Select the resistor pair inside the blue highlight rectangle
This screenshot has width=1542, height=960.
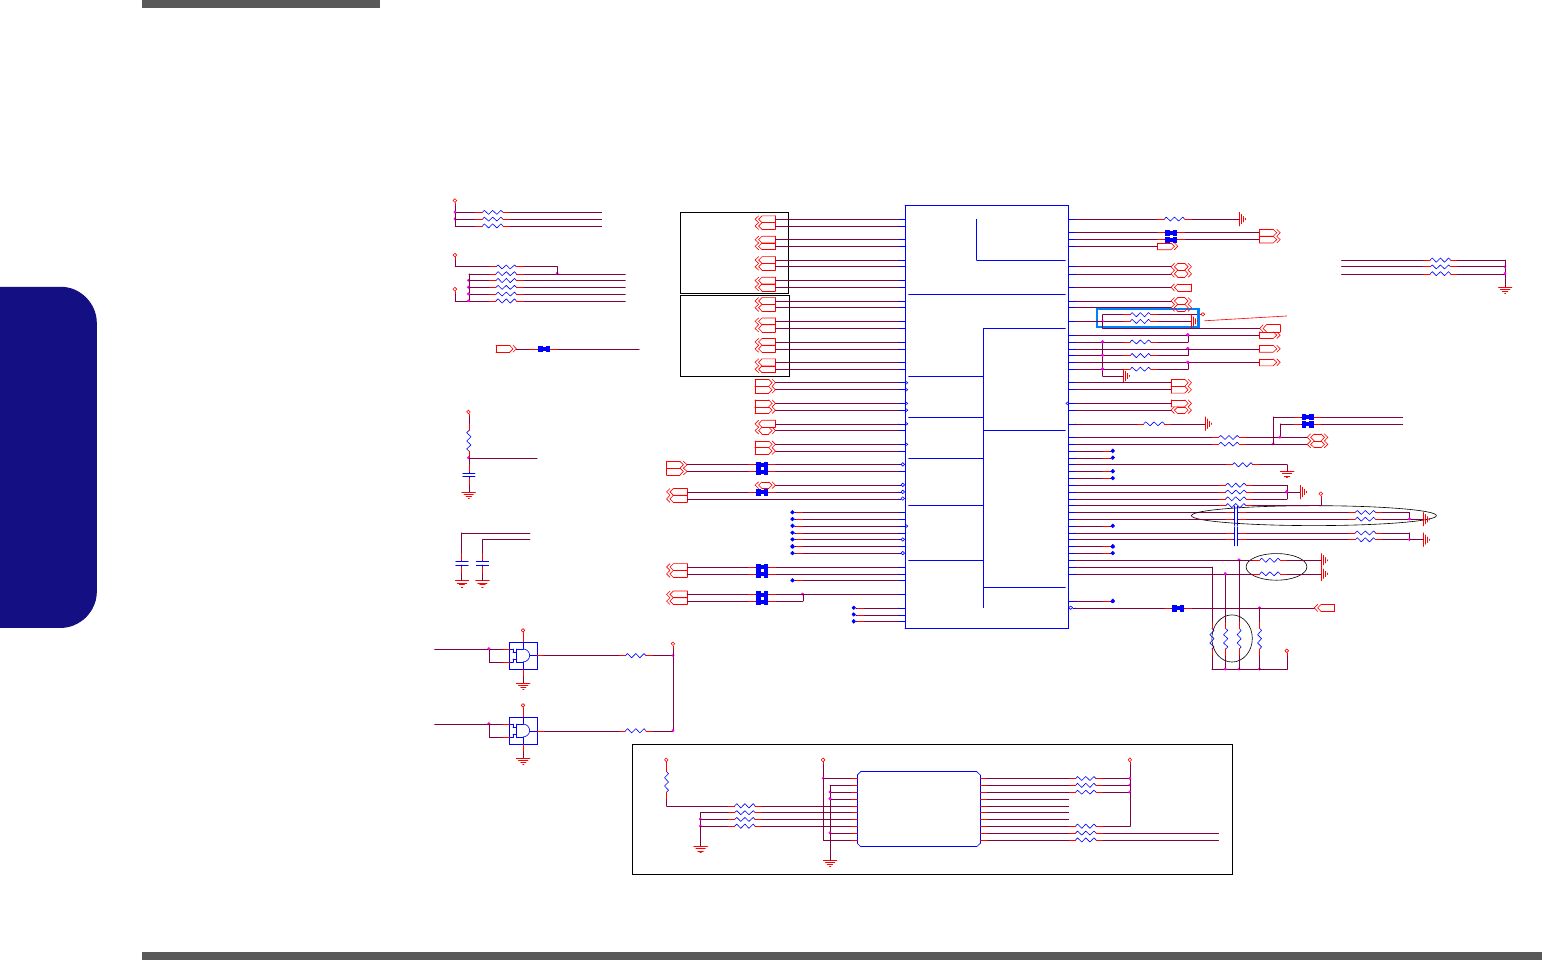point(1141,318)
